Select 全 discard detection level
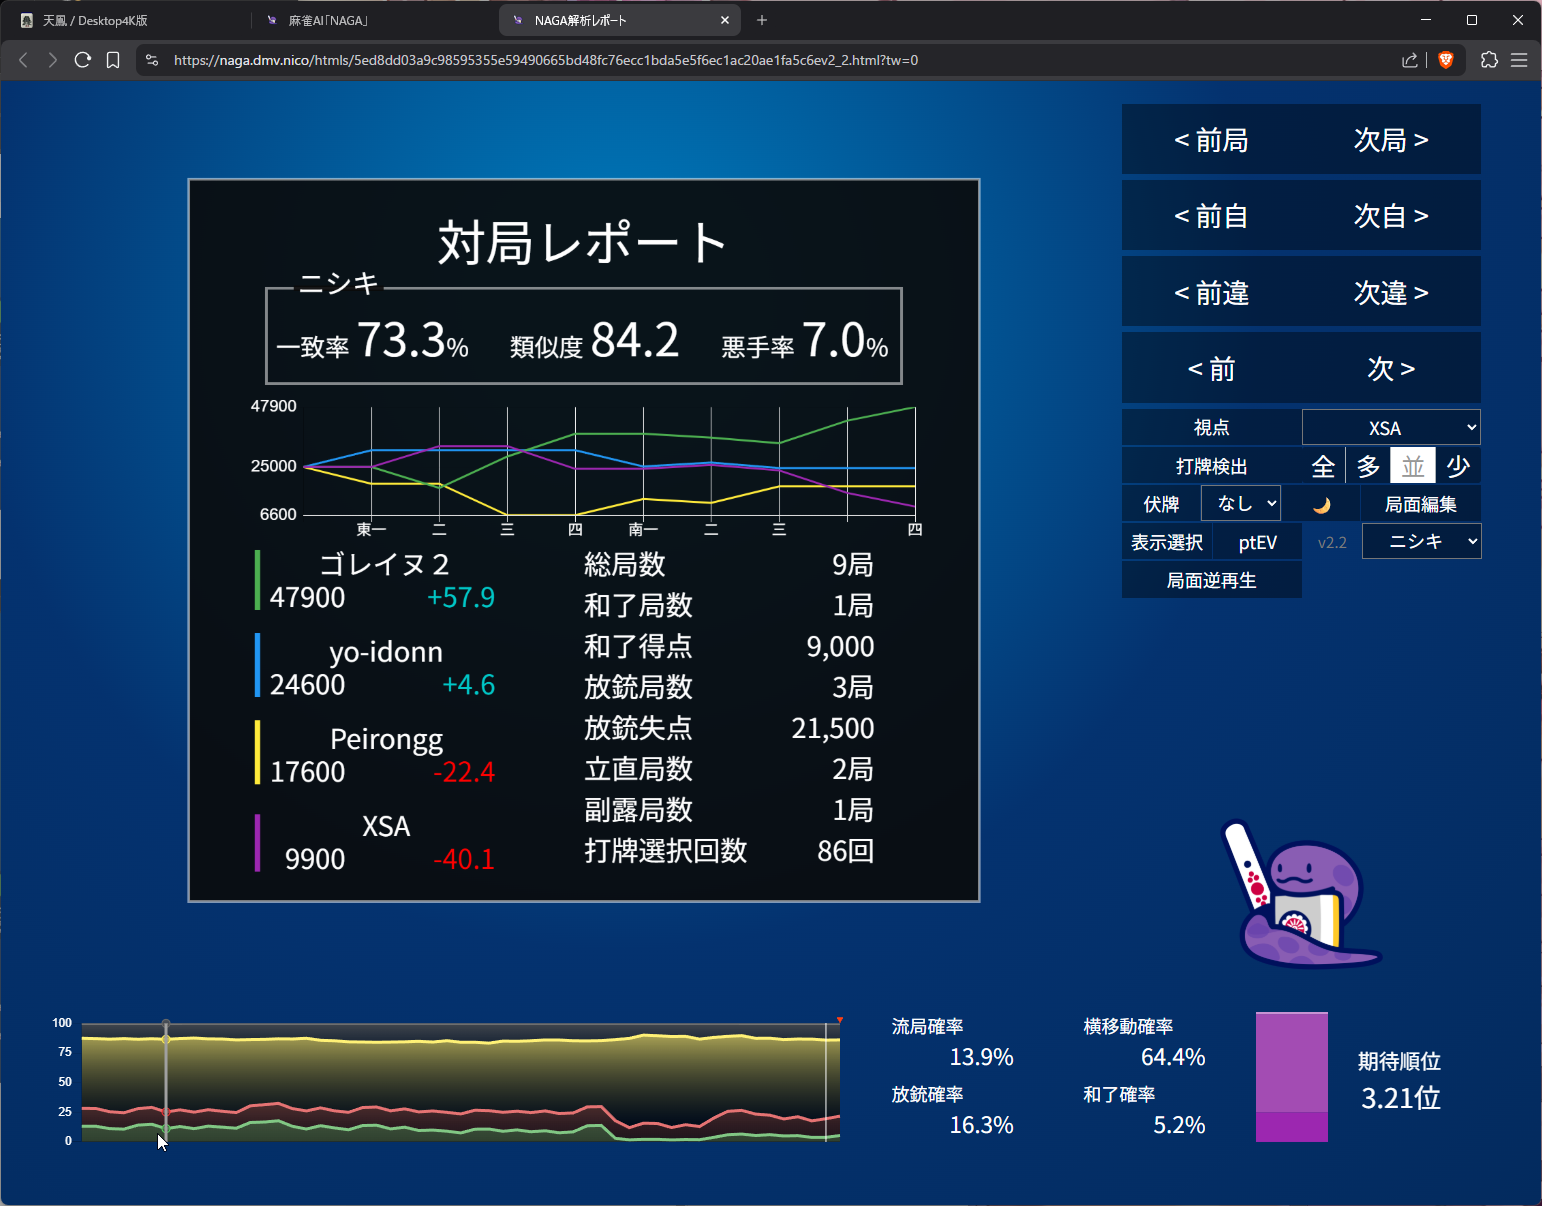Image resolution: width=1542 pixels, height=1206 pixels. [x=1323, y=466]
